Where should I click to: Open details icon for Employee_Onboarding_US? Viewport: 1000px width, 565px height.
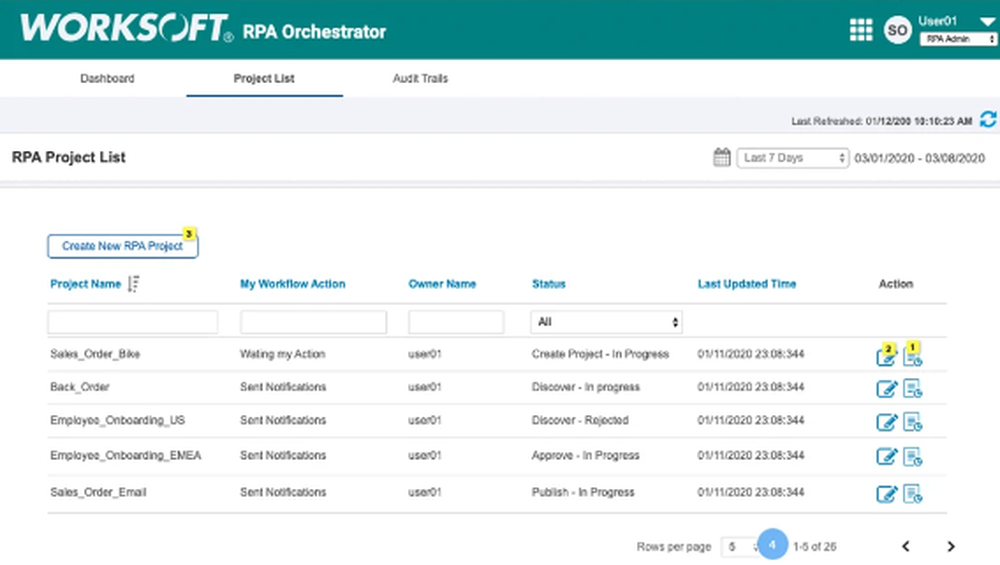(913, 422)
